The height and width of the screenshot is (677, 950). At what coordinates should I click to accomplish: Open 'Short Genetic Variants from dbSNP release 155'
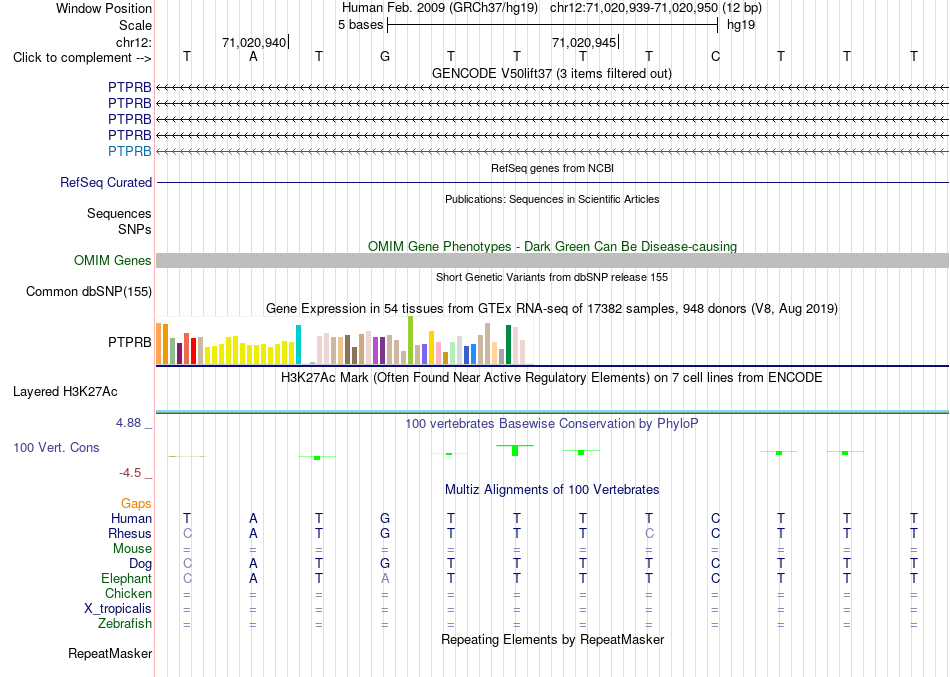click(552, 277)
